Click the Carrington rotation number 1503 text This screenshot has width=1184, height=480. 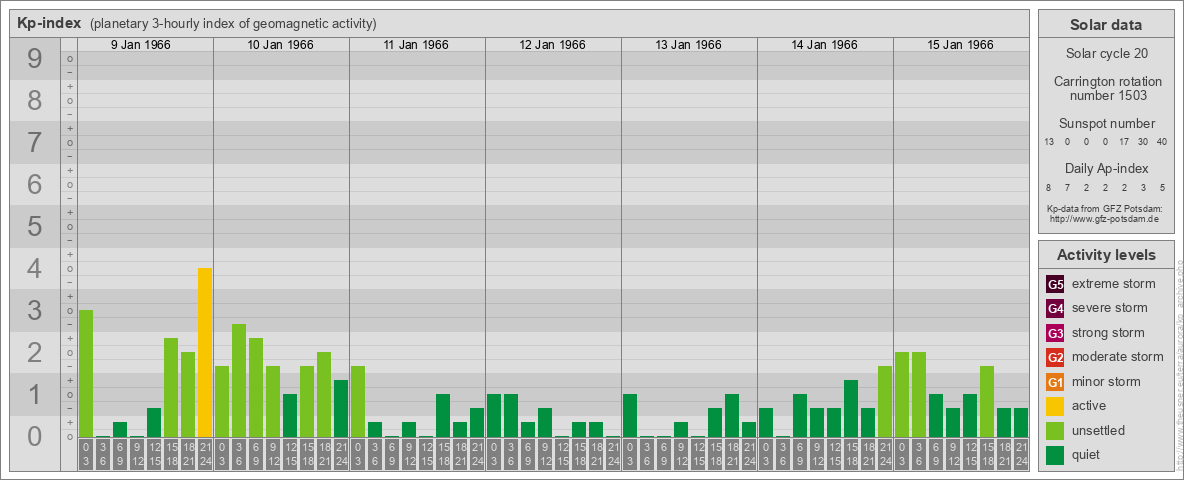click(x=1108, y=88)
